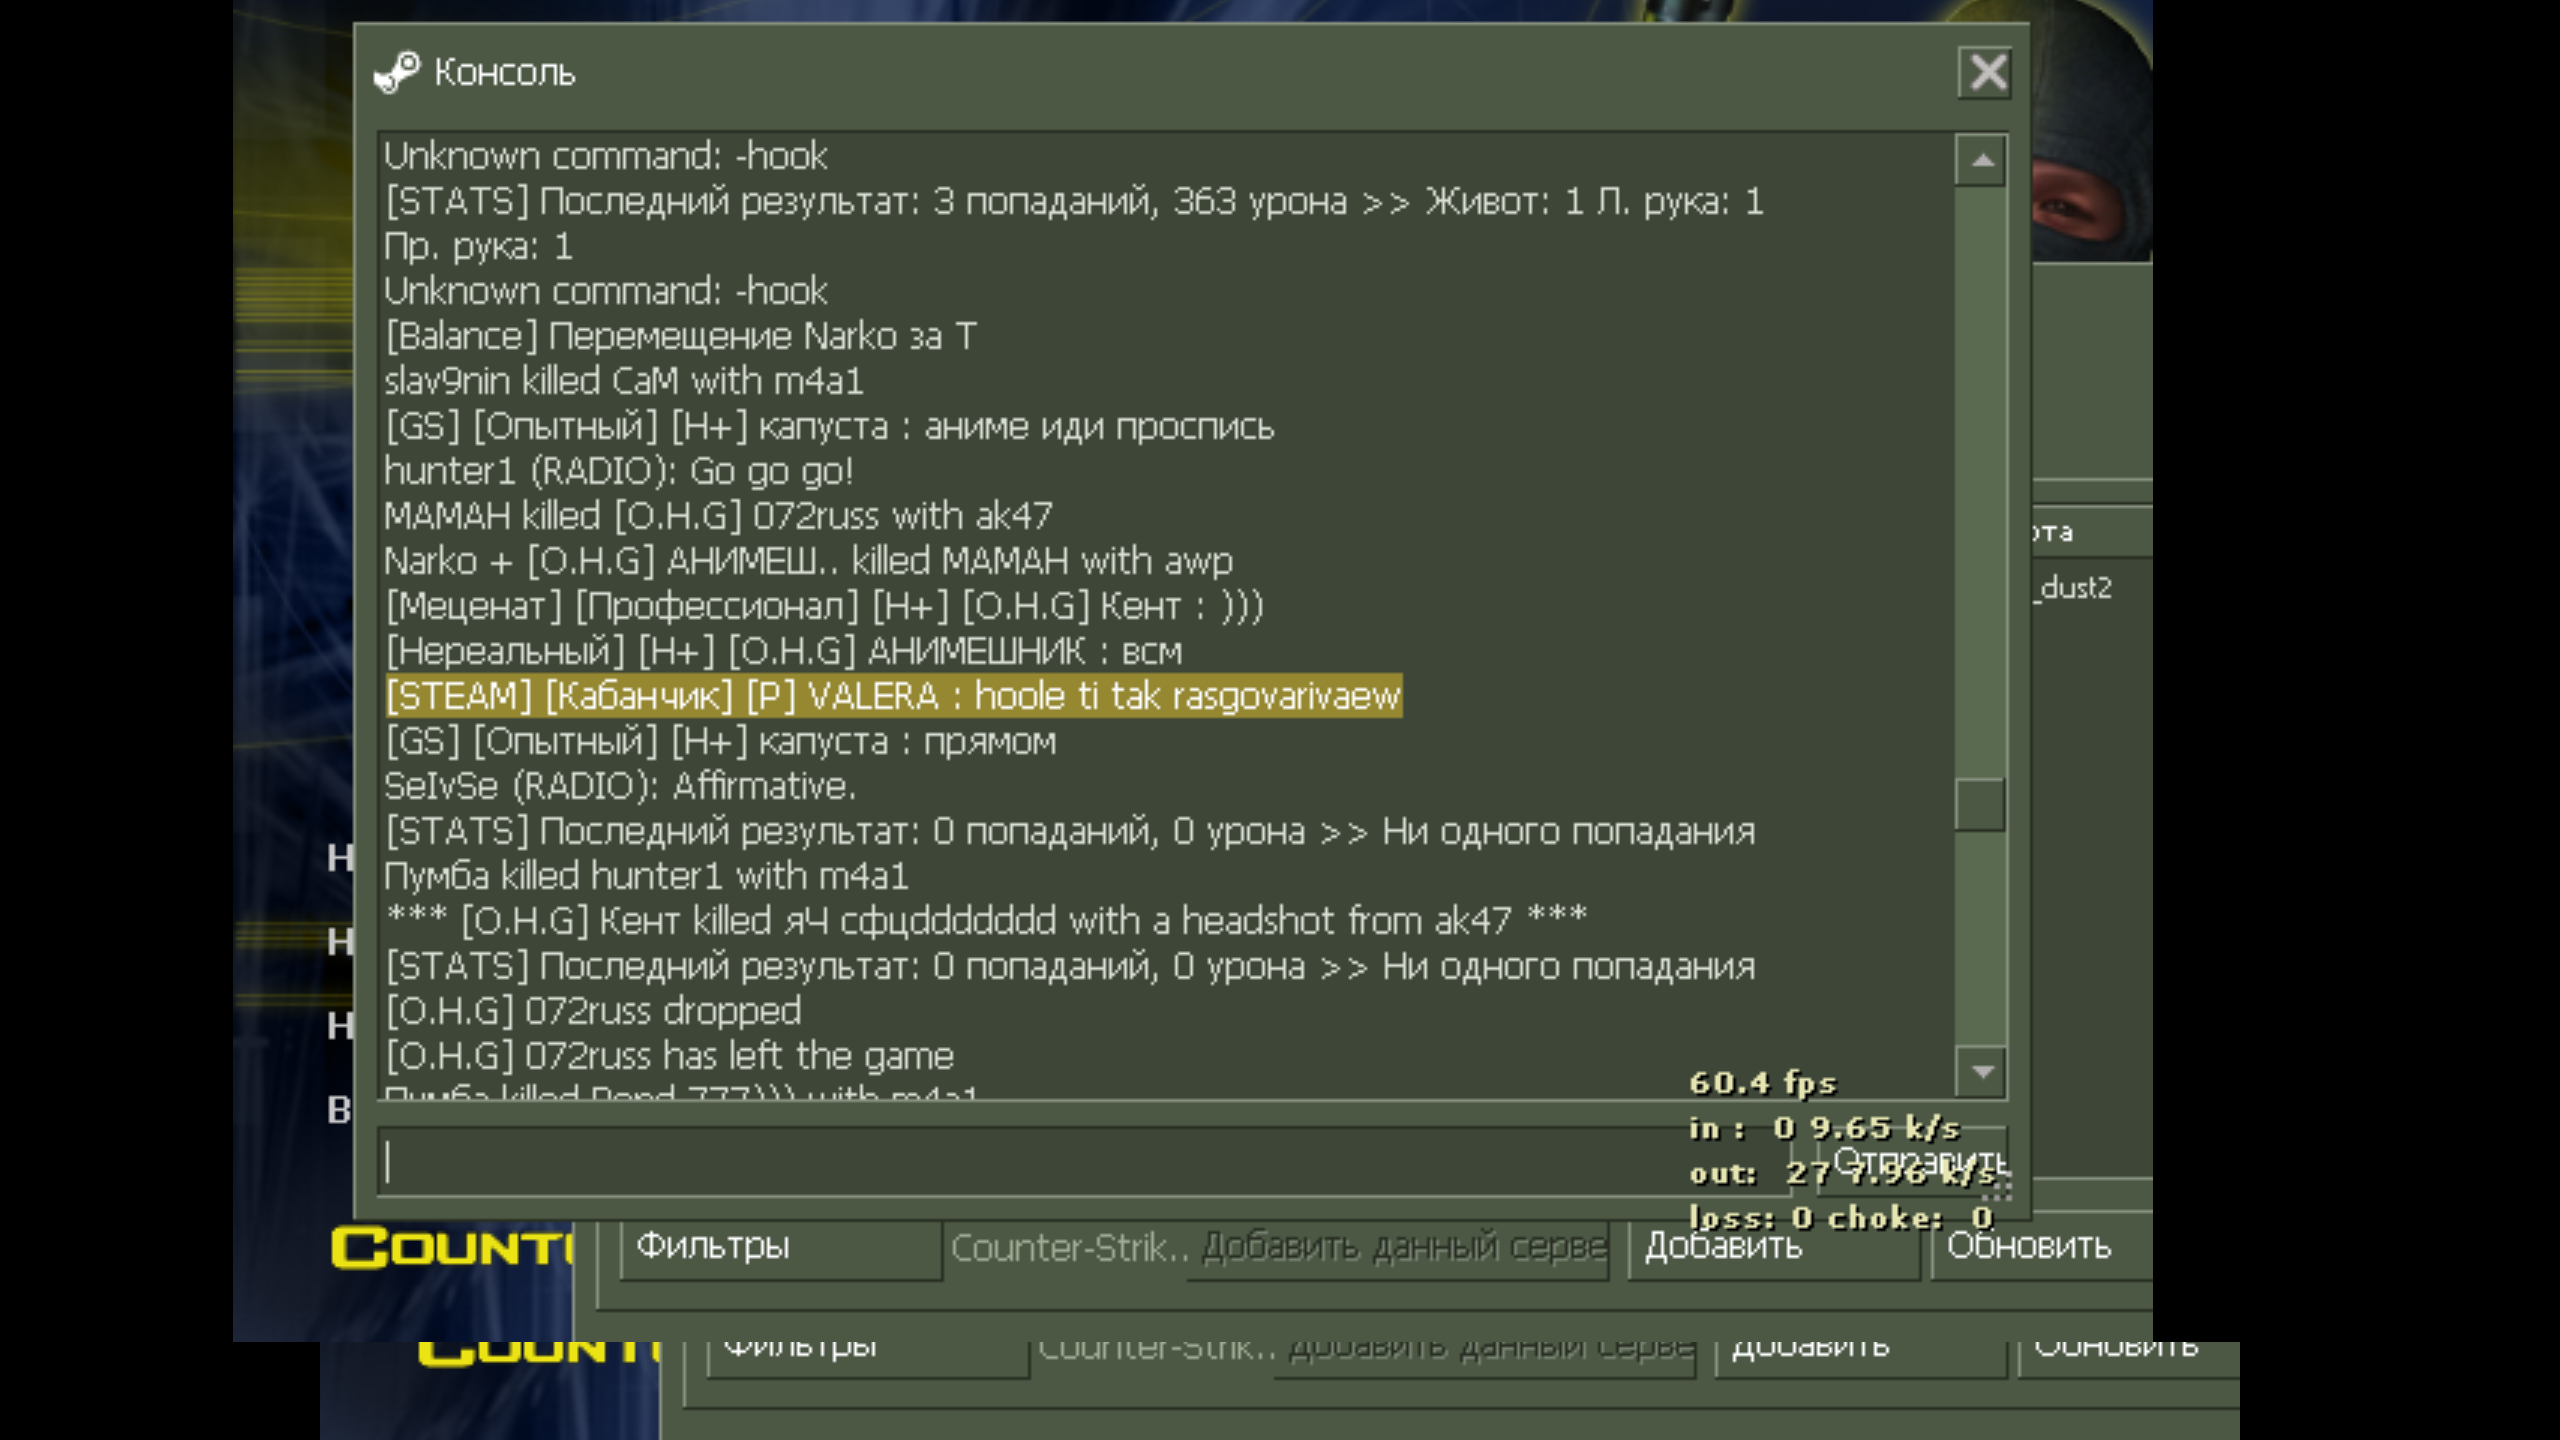2560x1440 pixels.
Task: Click 'Narko + [O.H.G] АНИМЕШ.. killed MAMAH' line
Action: pyautogui.click(x=809, y=561)
